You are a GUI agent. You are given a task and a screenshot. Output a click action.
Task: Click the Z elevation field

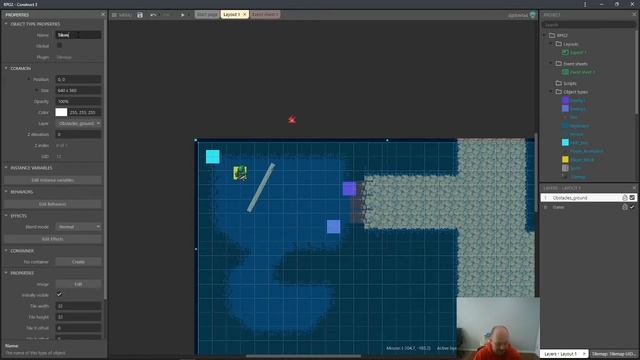[78, 134]
